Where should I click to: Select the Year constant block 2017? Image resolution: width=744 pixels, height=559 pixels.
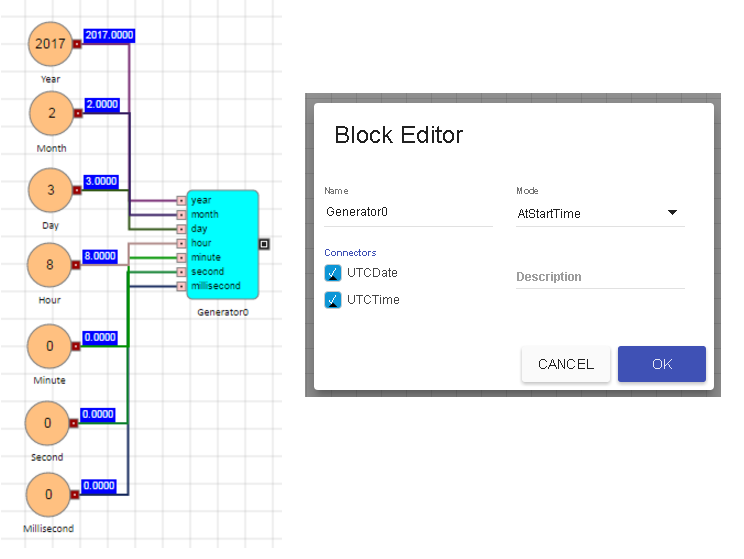[49, 44]
